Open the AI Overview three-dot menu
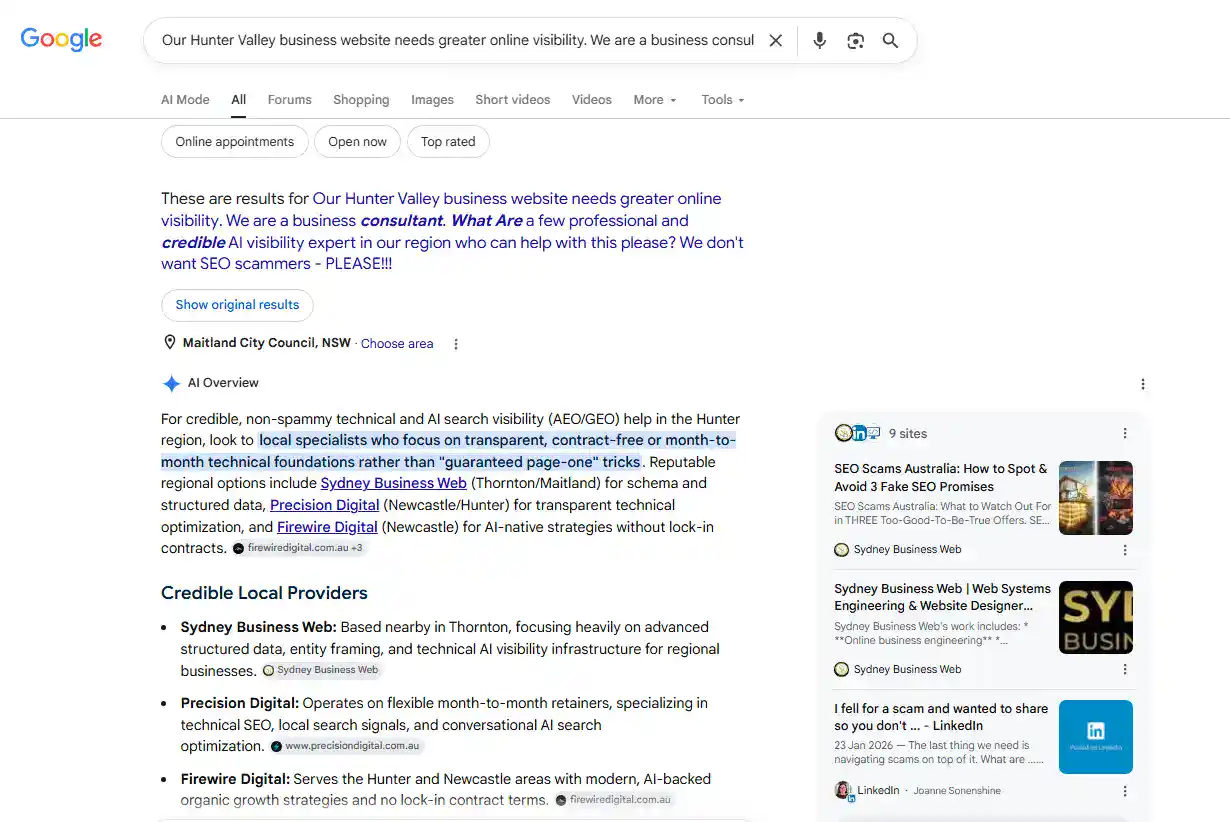The image size is (1230, 822). (1143, 384)
